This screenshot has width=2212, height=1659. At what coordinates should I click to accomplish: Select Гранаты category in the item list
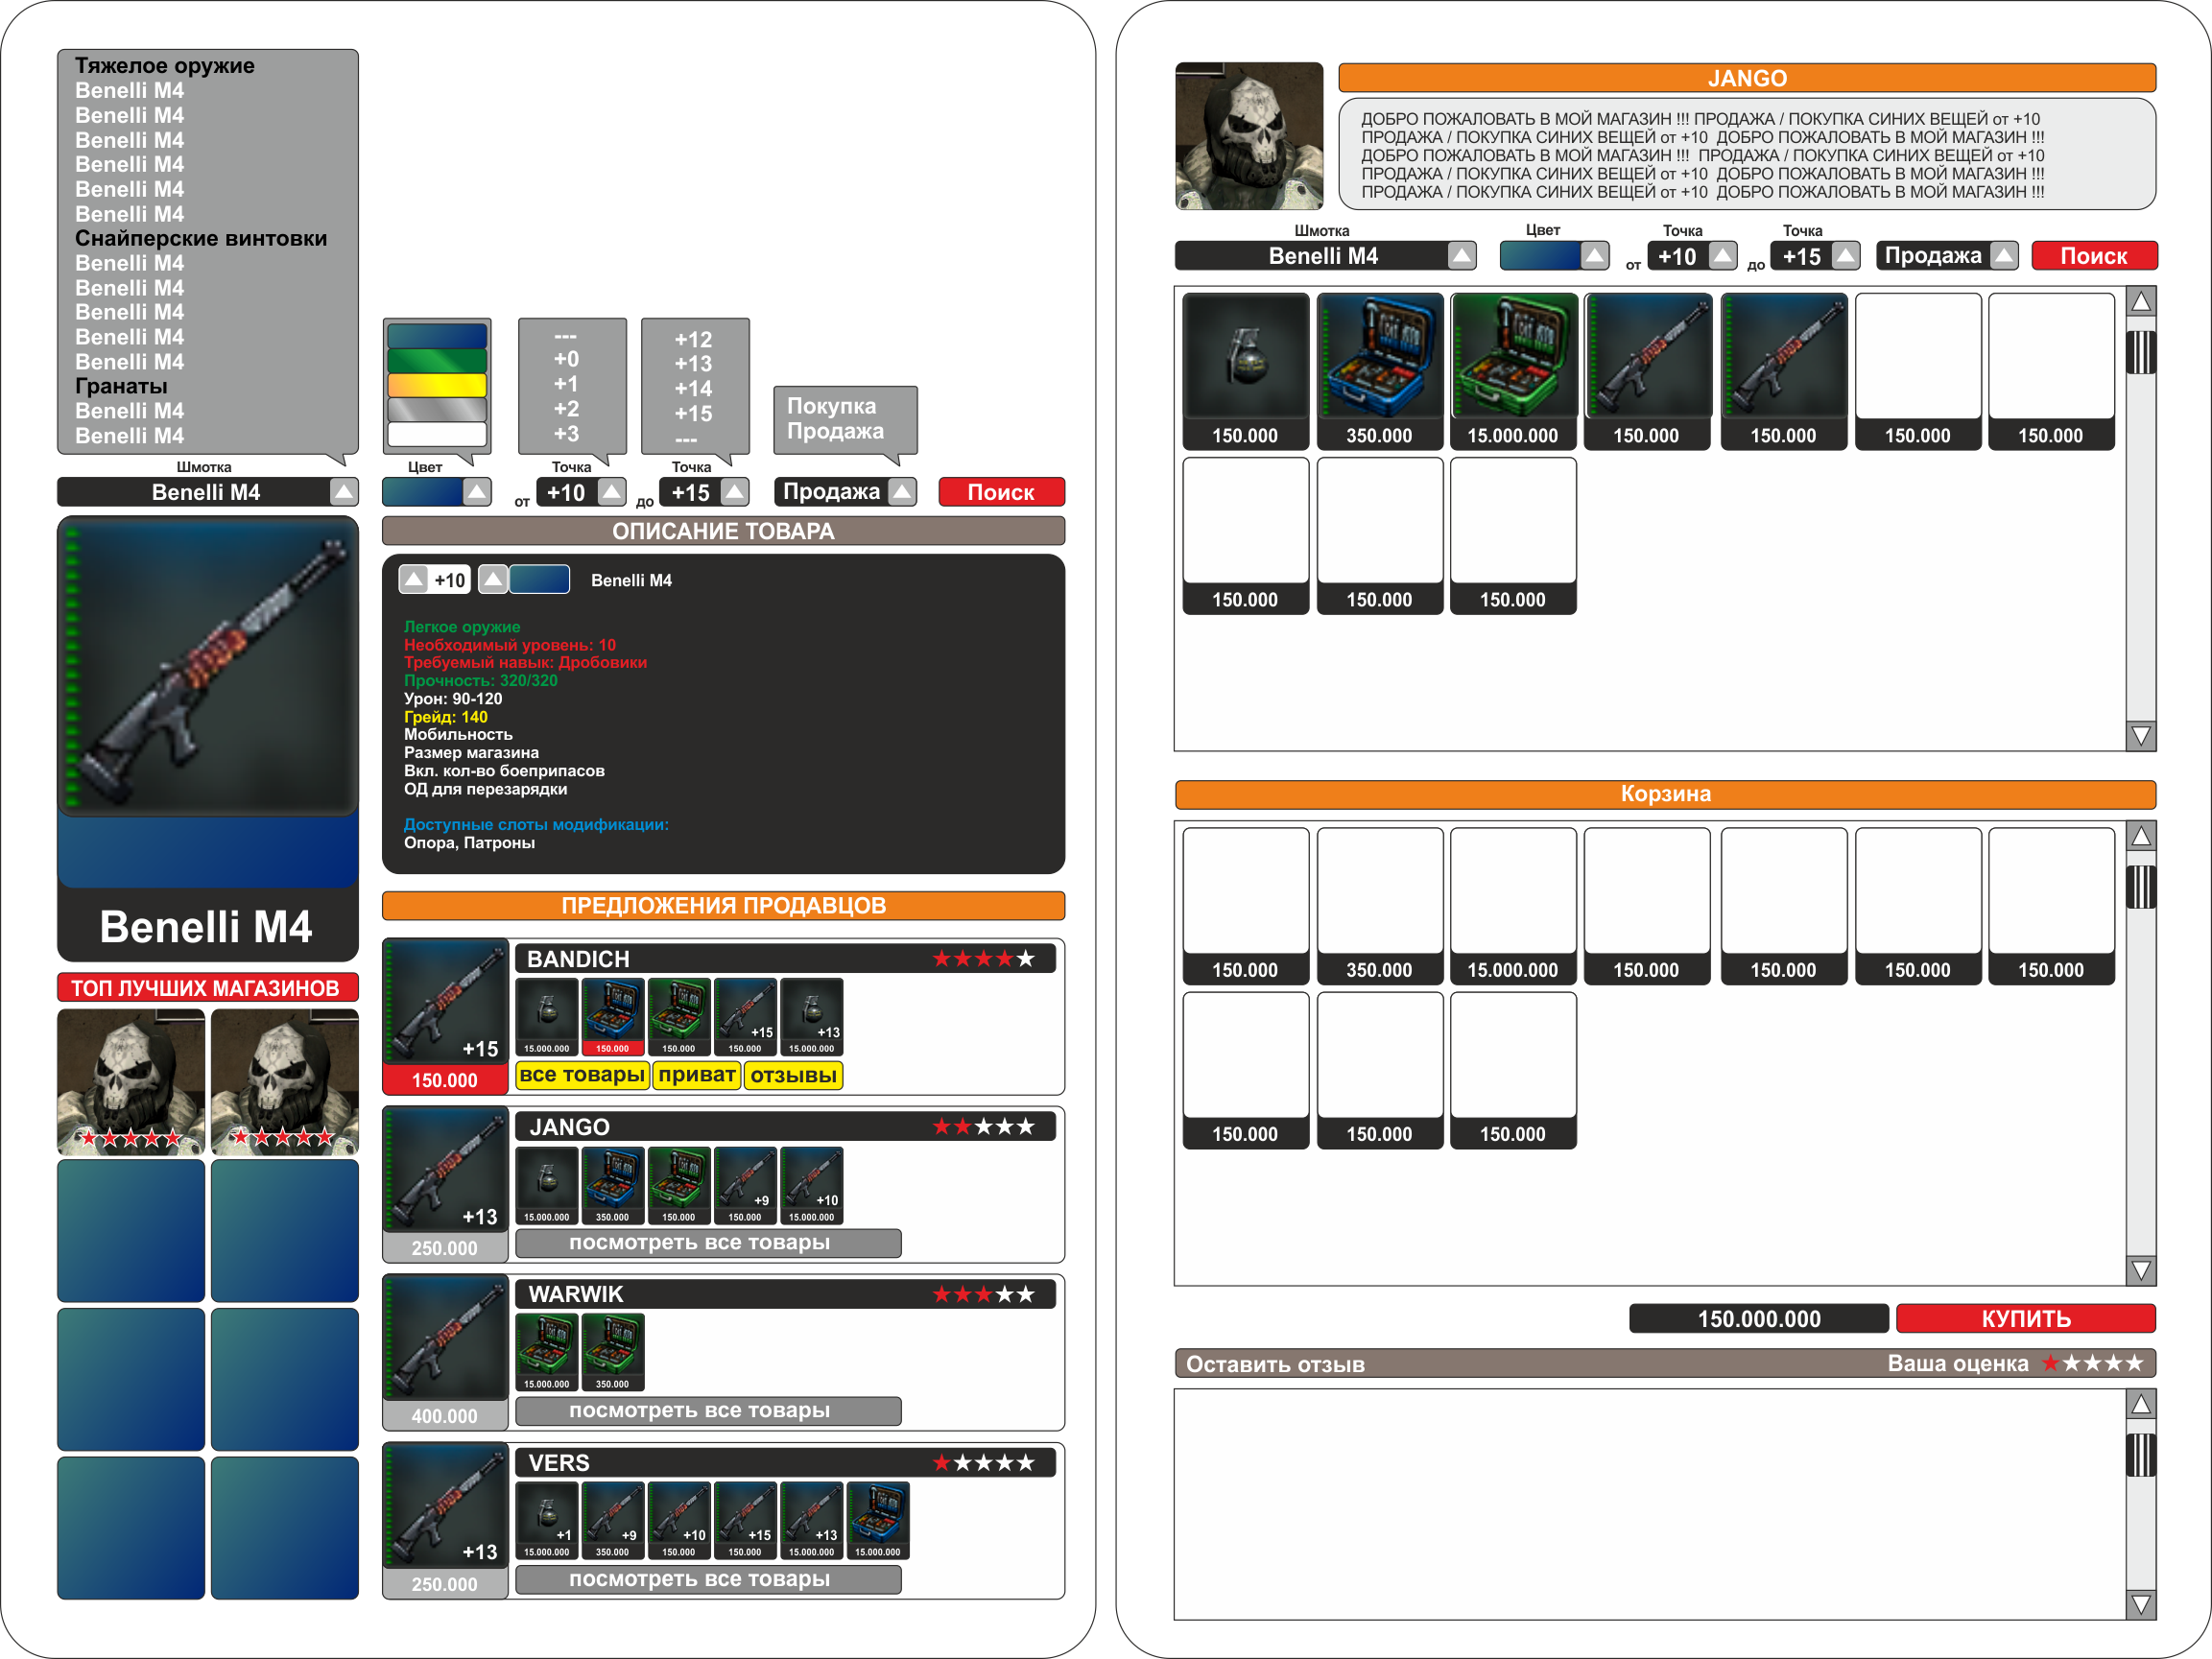pos(121,387)
